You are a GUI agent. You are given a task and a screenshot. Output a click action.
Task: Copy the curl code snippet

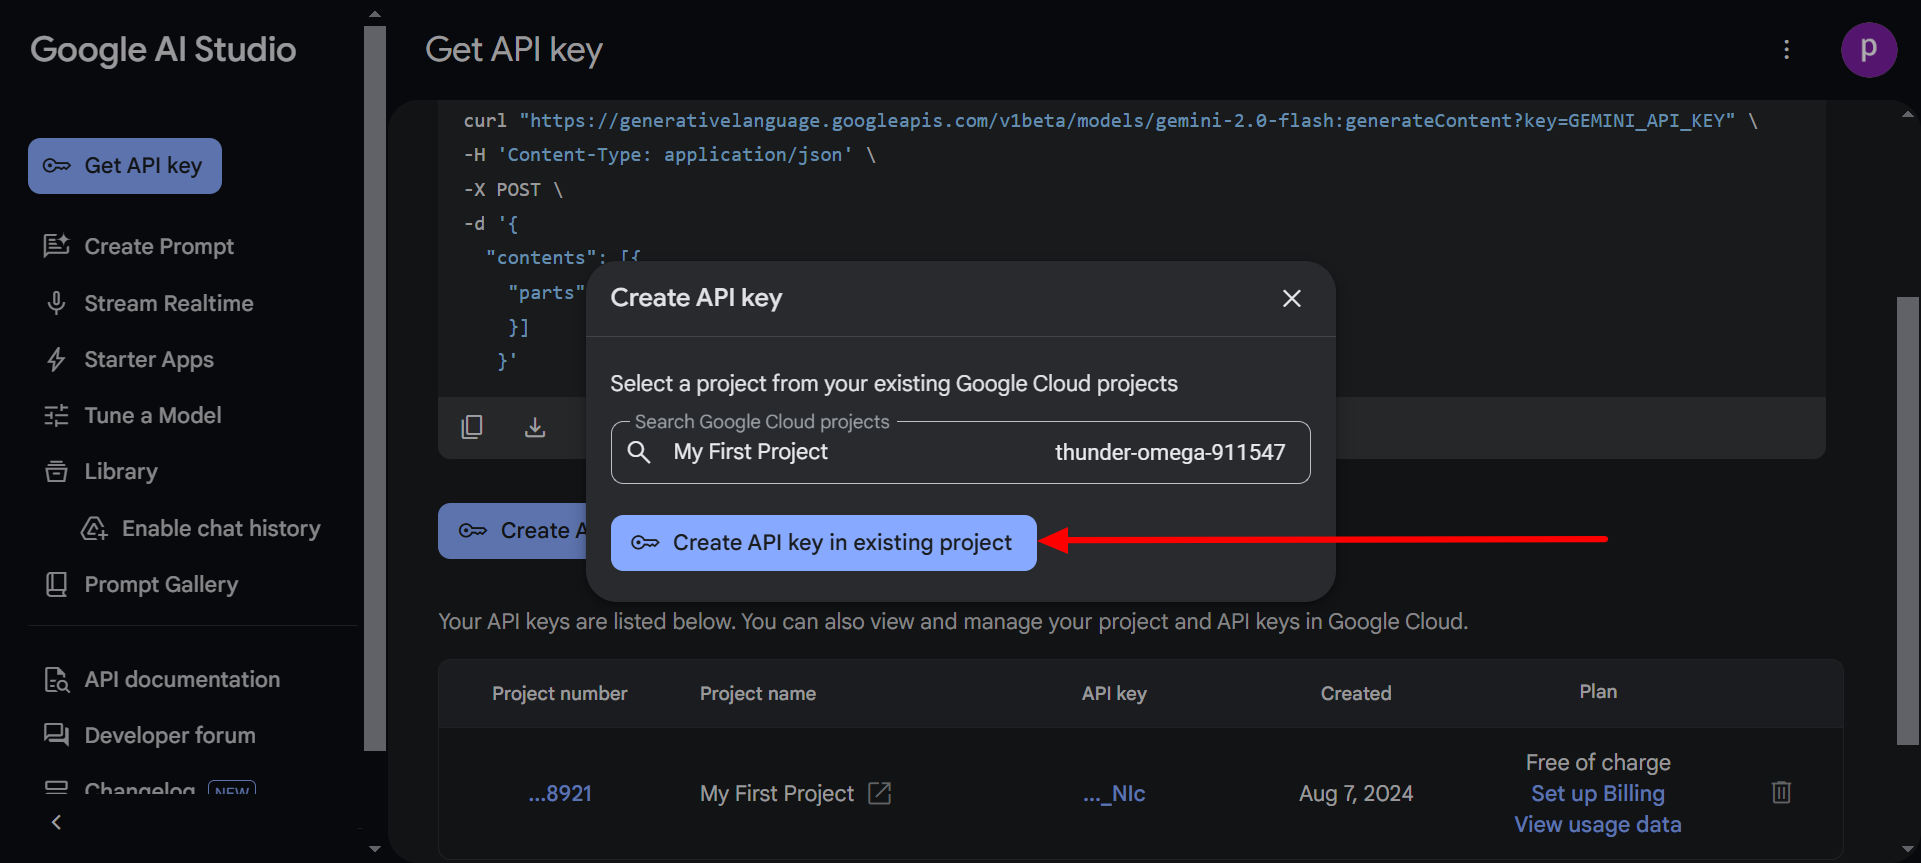[x=472, y=428]
